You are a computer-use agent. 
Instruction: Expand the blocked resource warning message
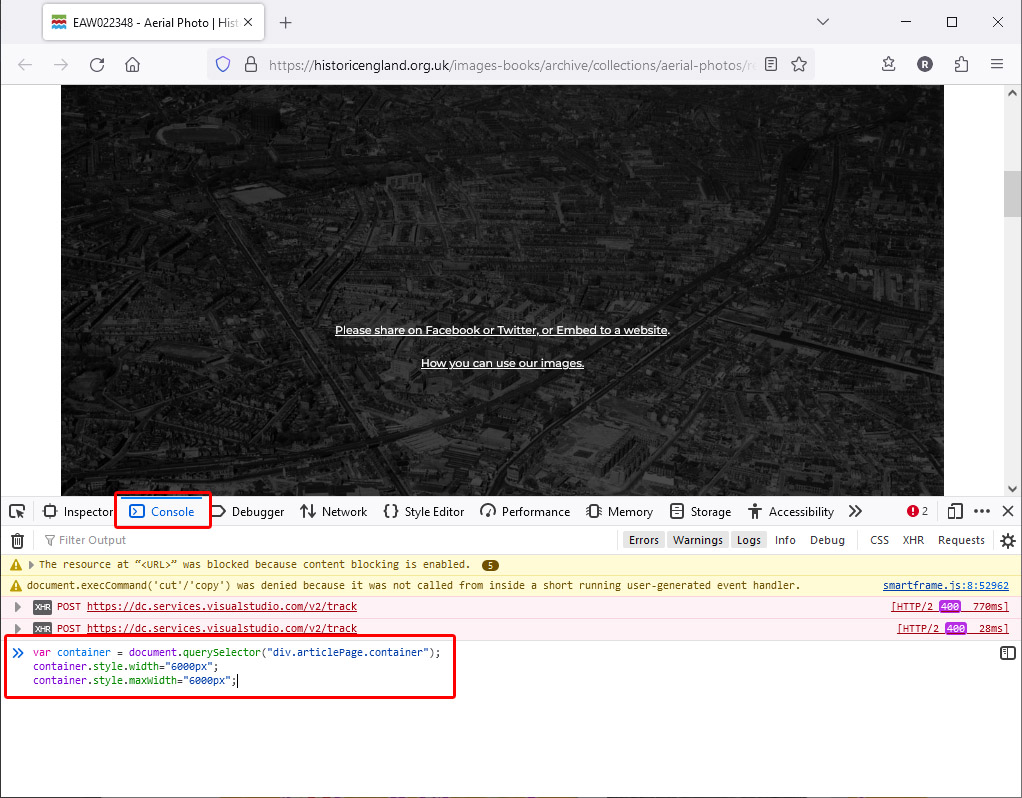coord(31,565)
